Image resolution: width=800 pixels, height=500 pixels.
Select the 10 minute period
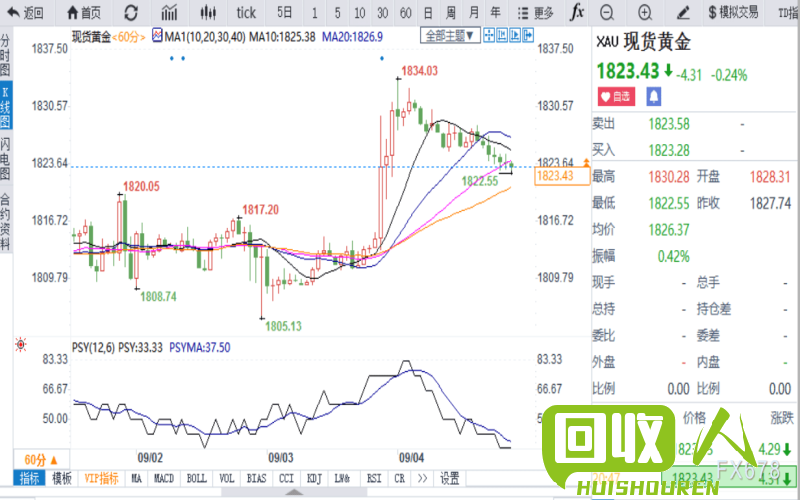[x=360, y=13]
